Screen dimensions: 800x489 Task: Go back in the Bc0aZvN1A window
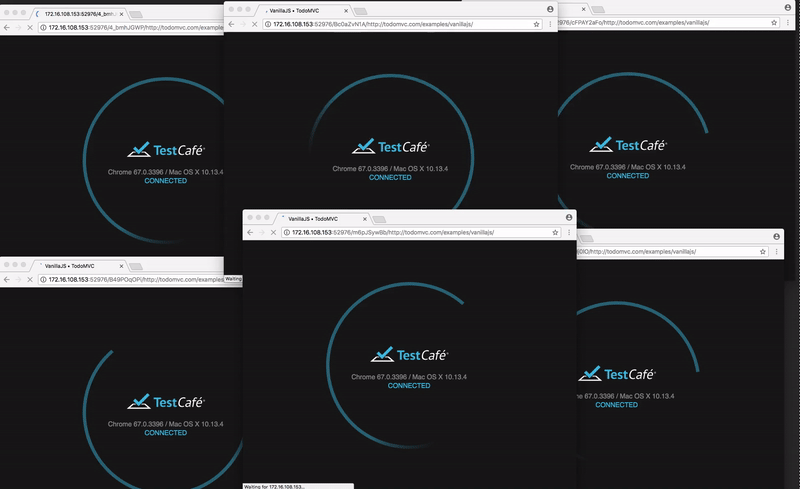click(x=231, y=24)
